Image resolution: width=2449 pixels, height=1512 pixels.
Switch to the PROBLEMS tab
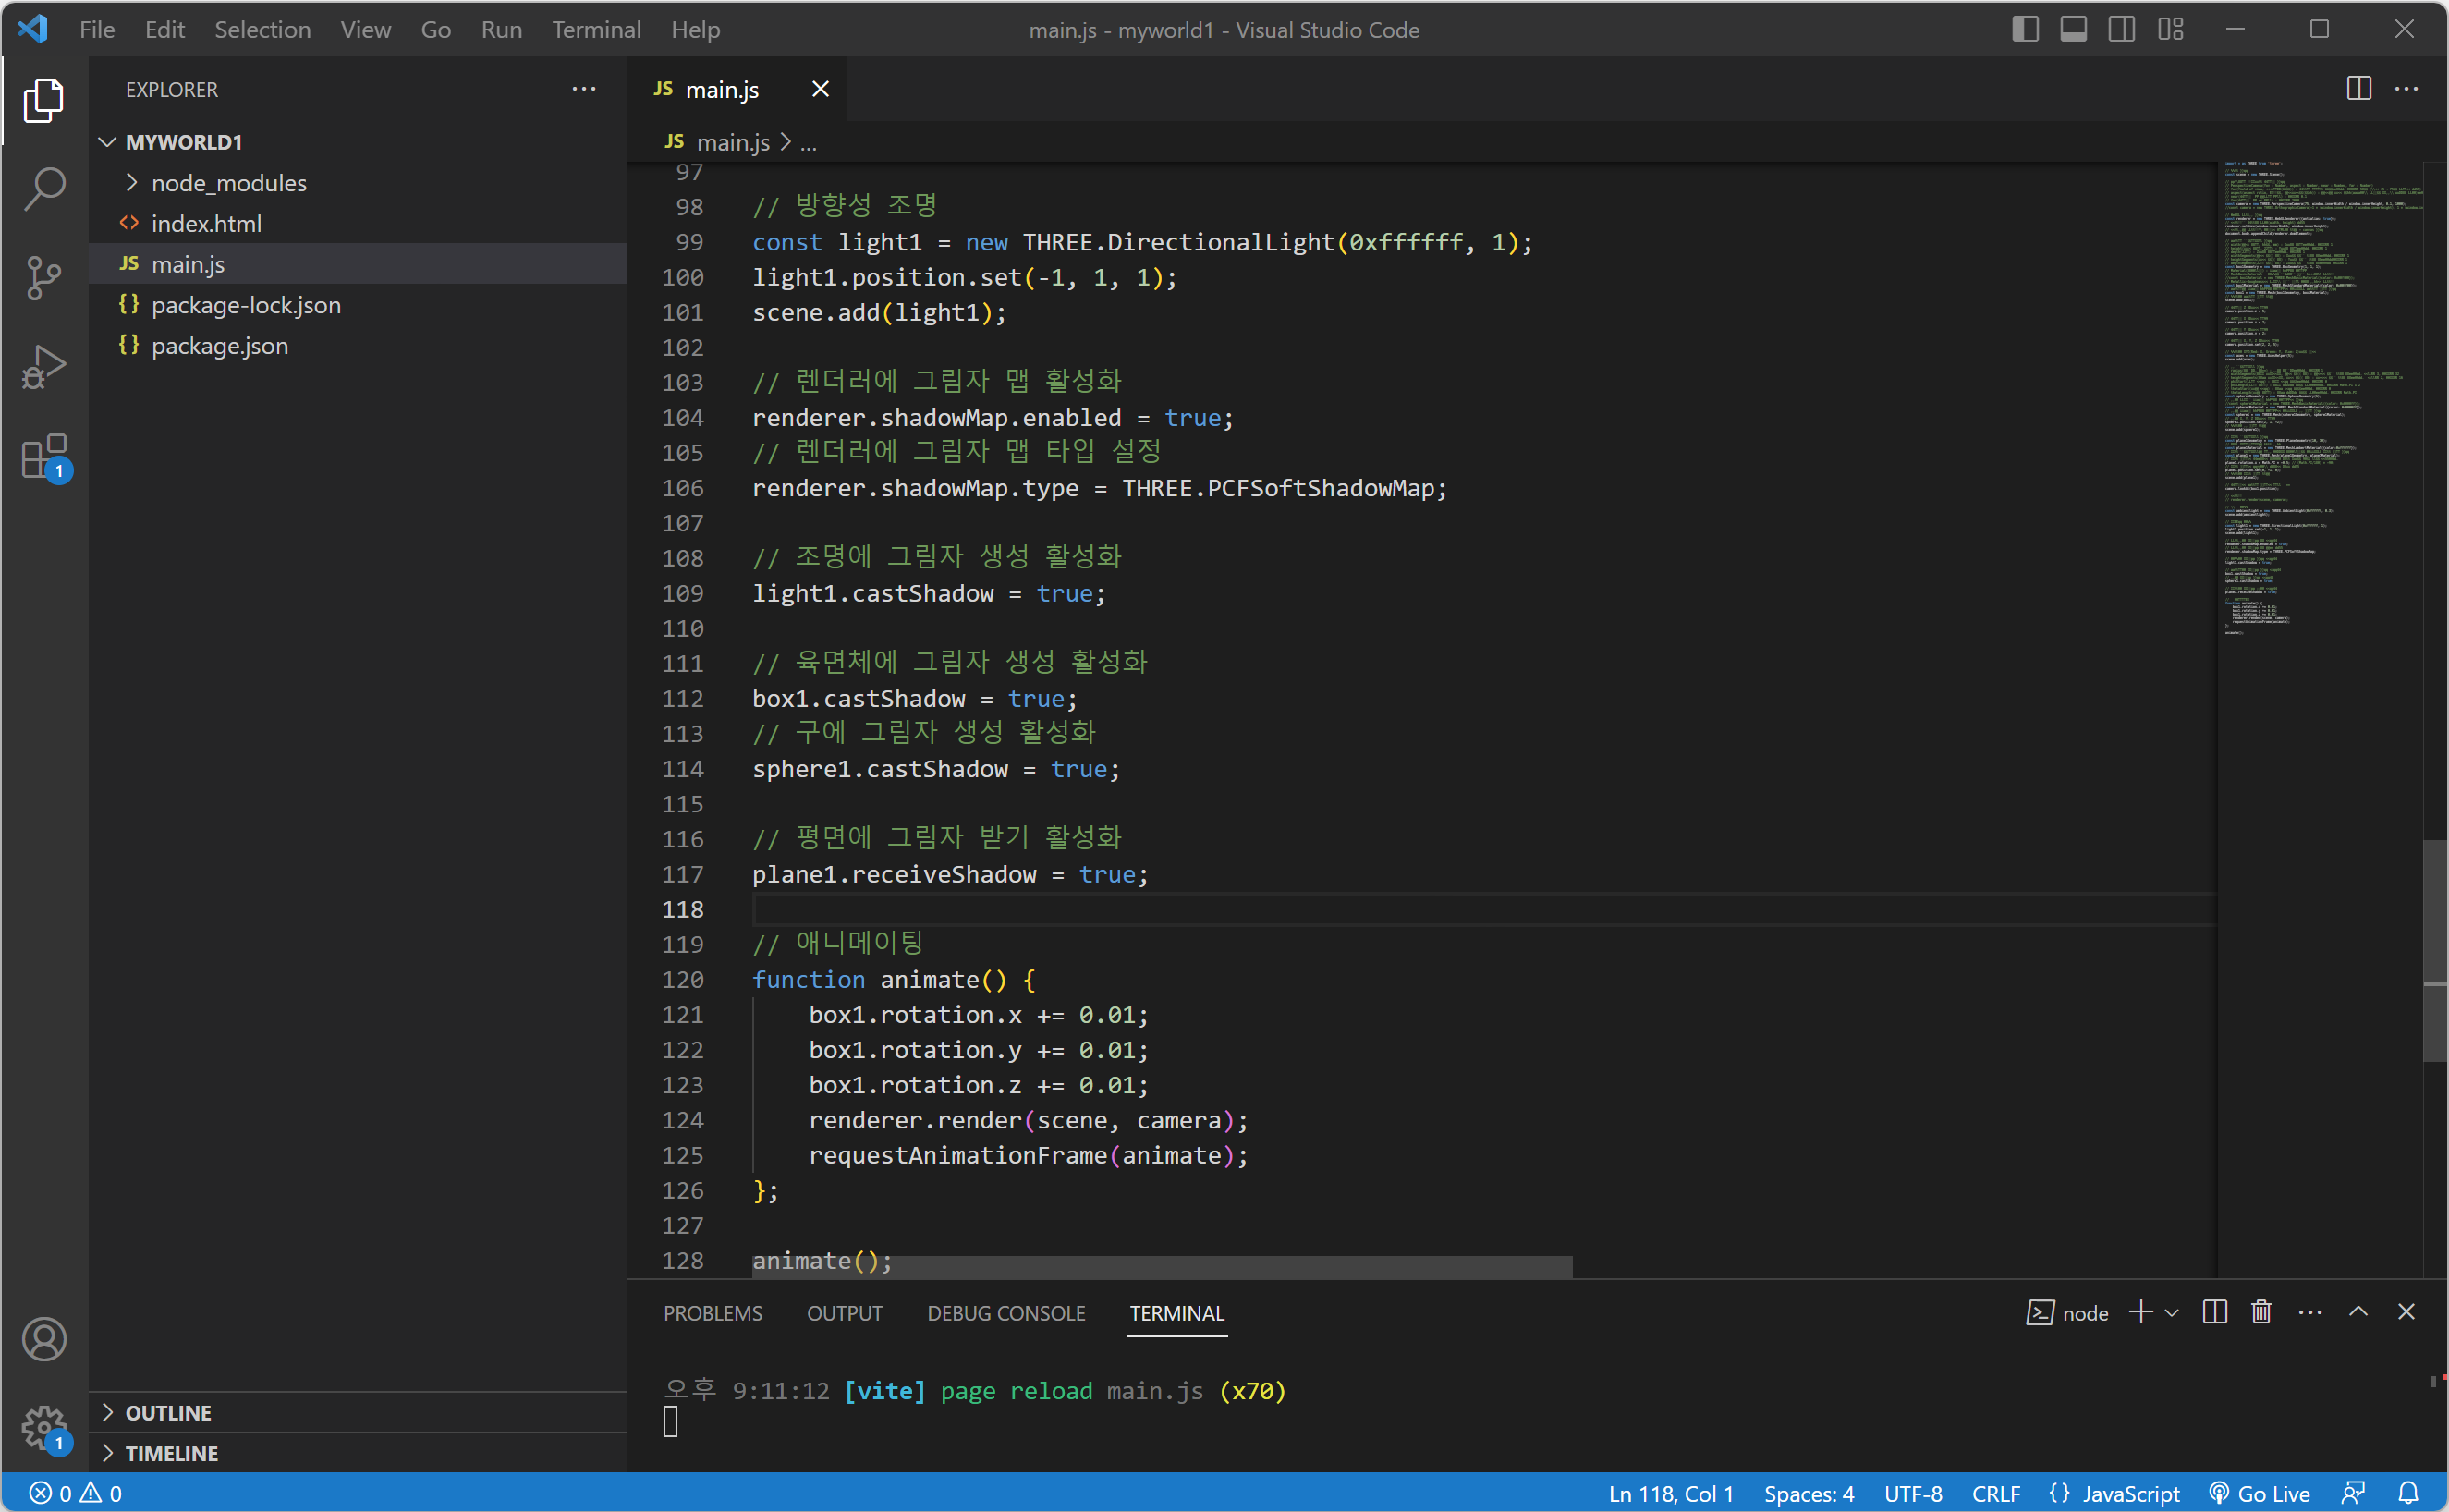712,1313
